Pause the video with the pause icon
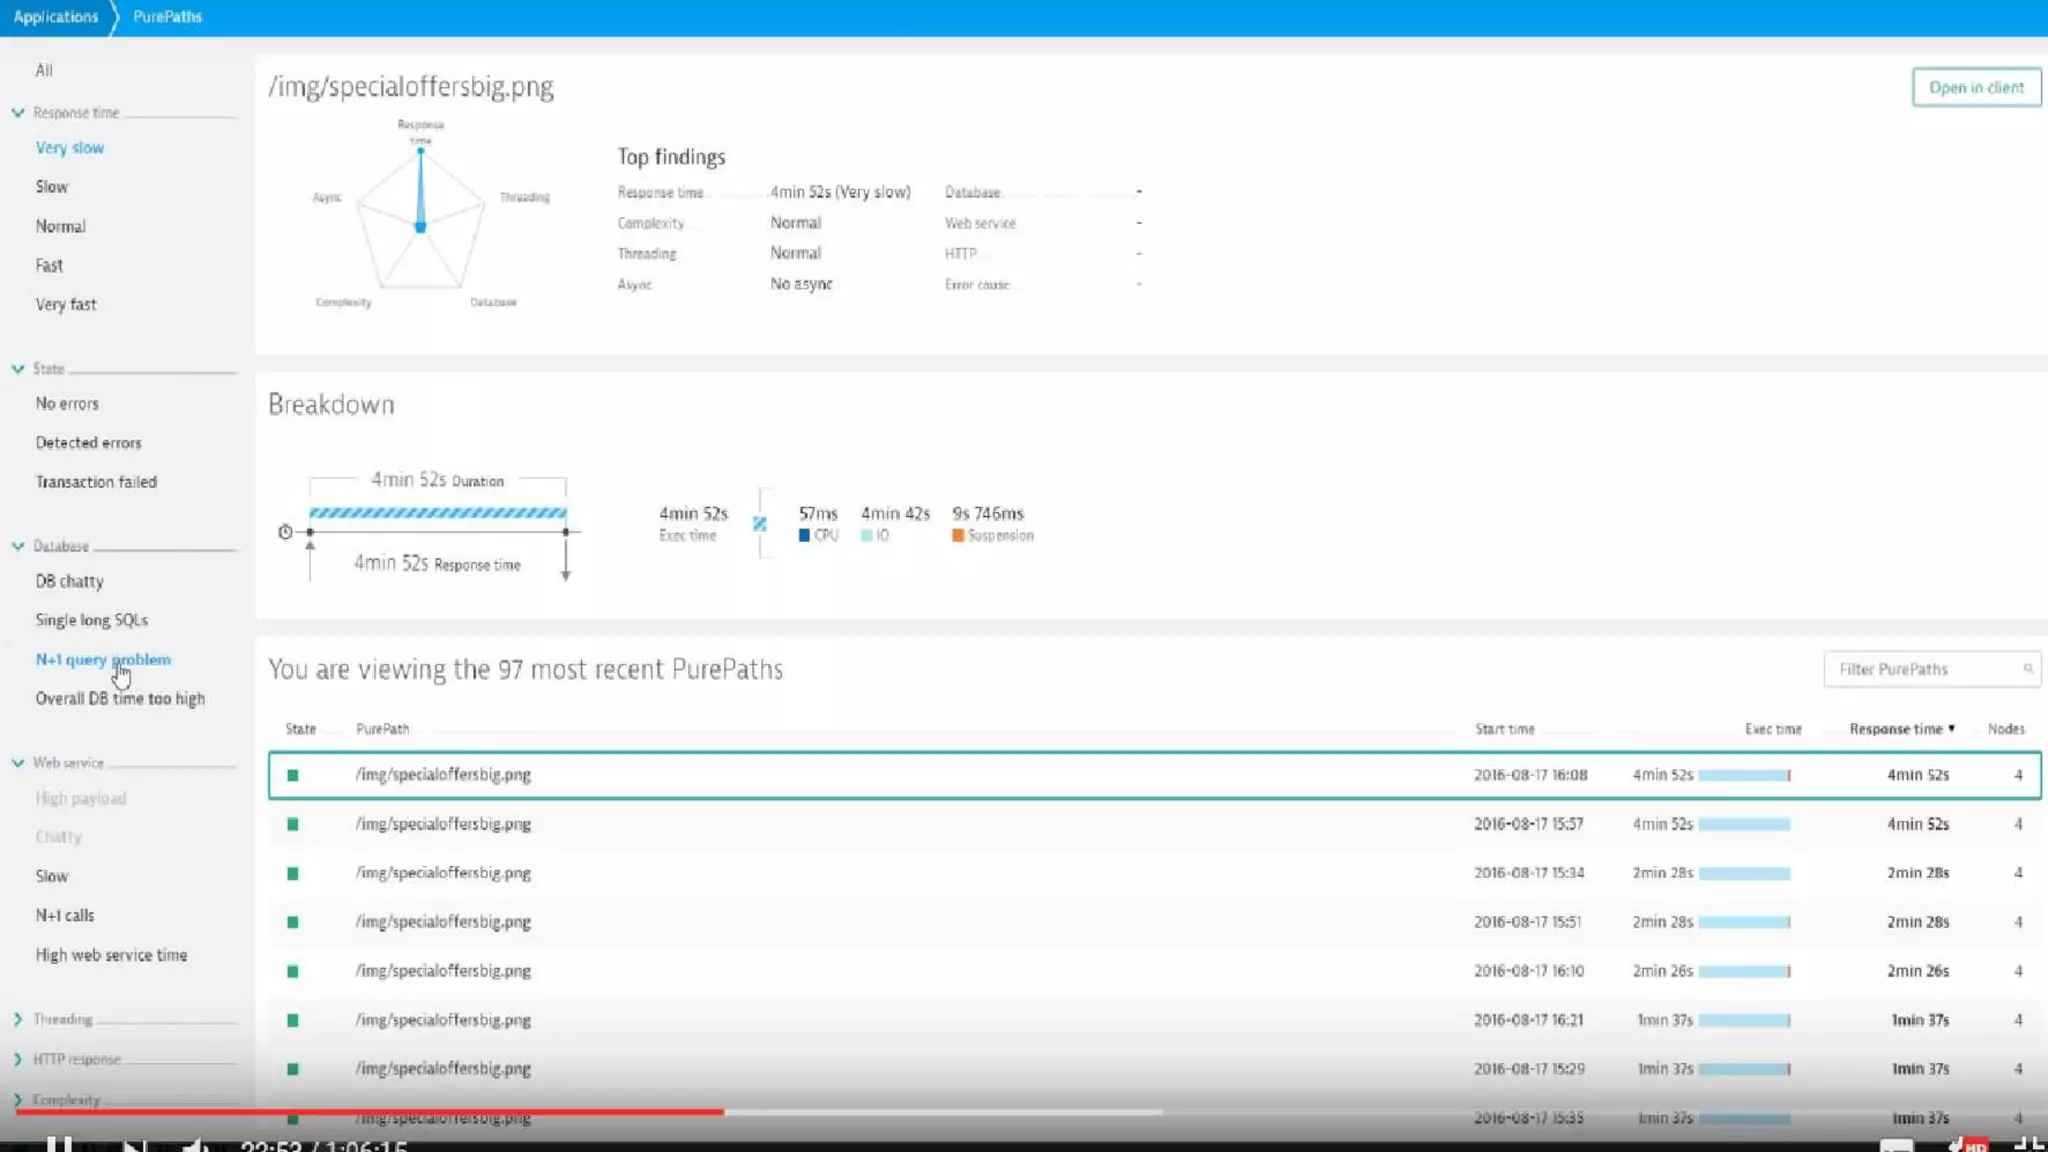 point(59,1145)
